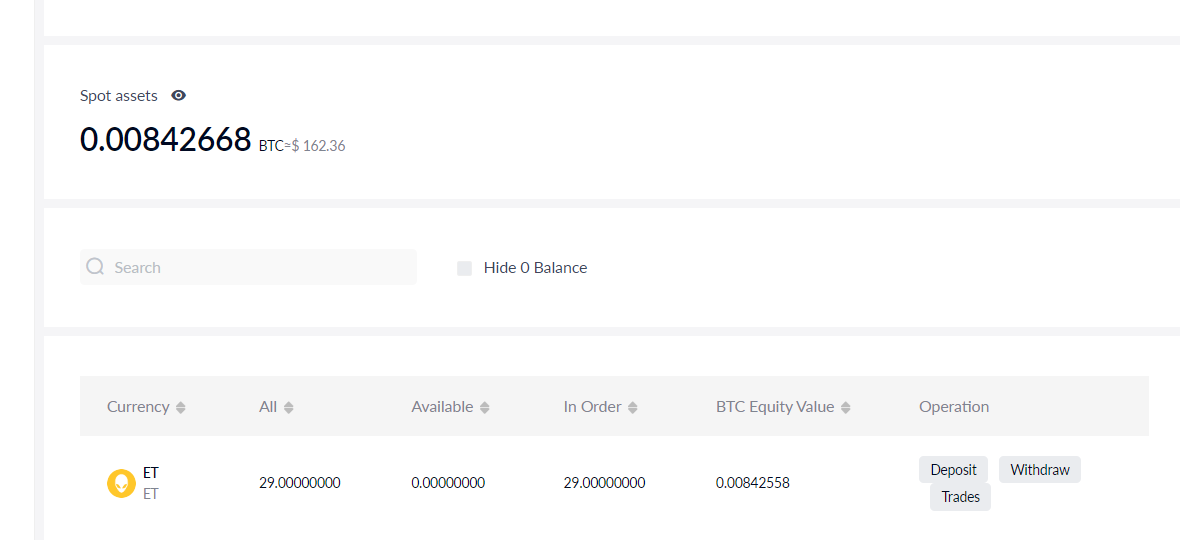This screenshot has width=1180, height=540.
Task: Toggle the Spot assets visibility eye icon
Action: pos(179,96)
